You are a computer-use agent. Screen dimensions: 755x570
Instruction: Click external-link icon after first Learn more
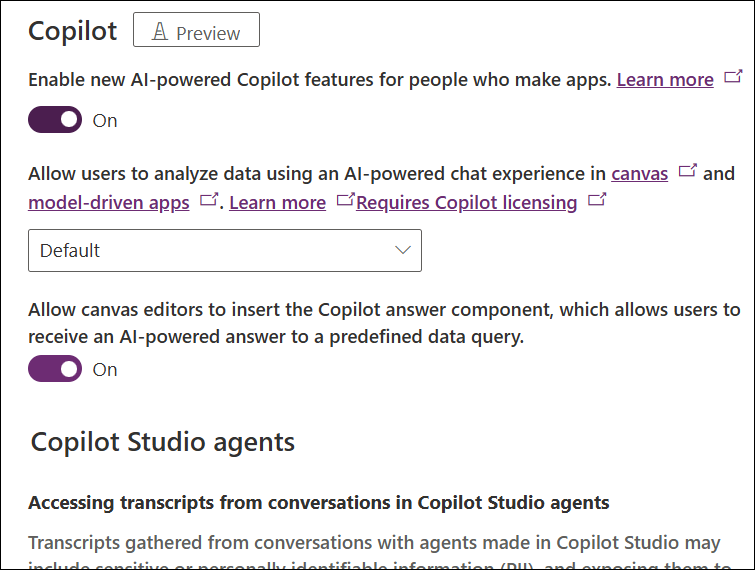[x=733, y=77]
